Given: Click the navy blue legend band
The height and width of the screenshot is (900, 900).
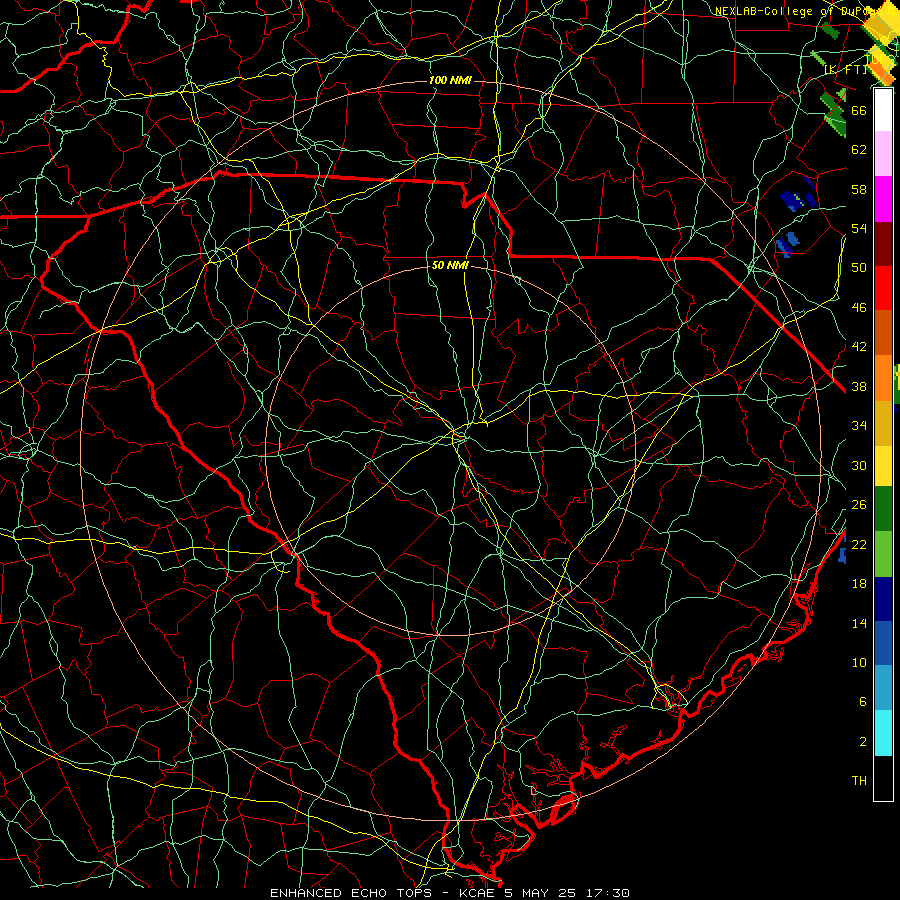Looking at the screenshot, I should click(x=883, y=599).
